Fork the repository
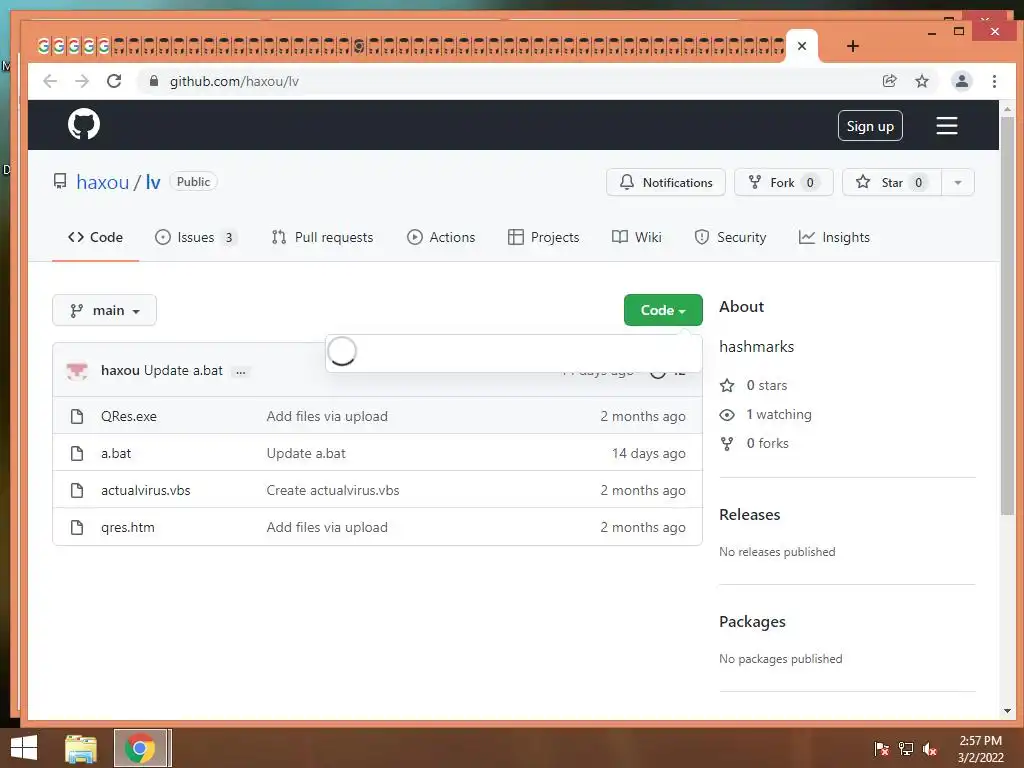This screenshot has height=768, width=1024. (x=784, y=182)
